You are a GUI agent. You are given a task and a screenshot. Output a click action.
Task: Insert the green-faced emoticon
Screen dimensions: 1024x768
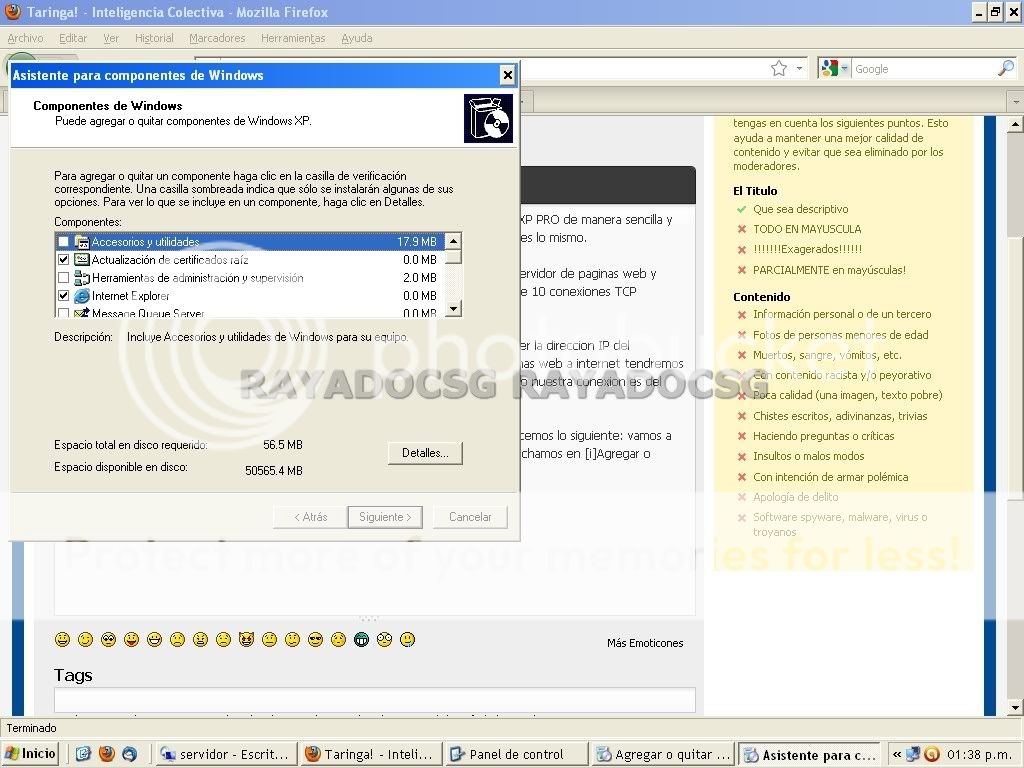pyautogui.click(x=361, y=639)
